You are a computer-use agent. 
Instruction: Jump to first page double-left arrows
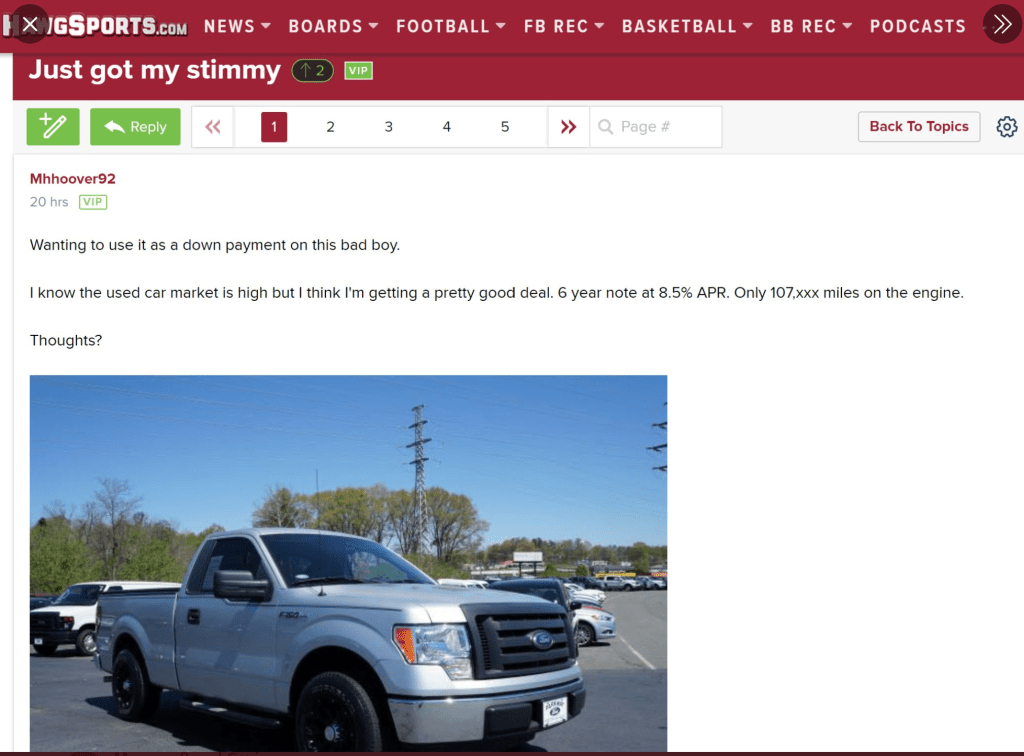[x=213, y=127]
